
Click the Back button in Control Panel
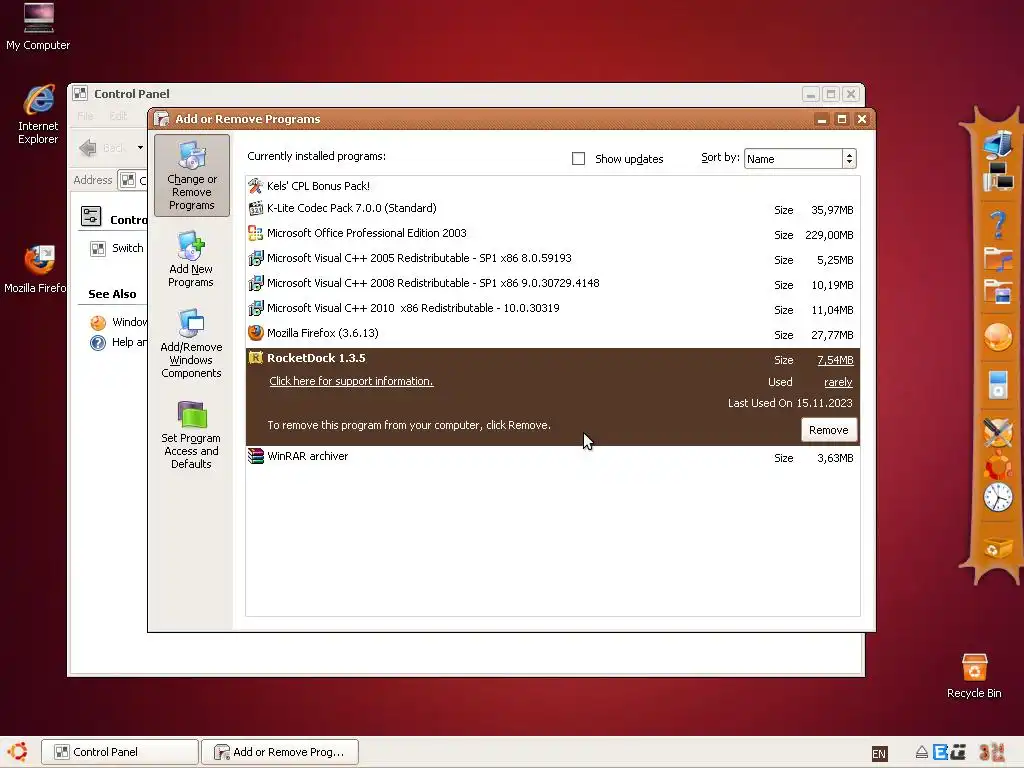click(x=104, y=148)
